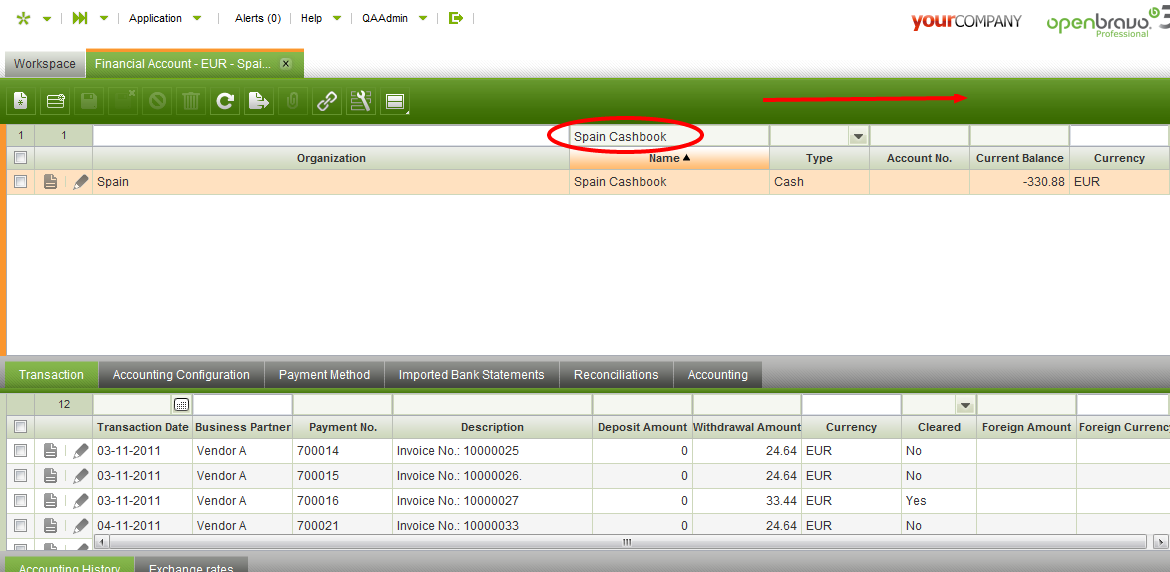Viewport: 1170px width, 572px height.
Task: Open the Accounting Configuration tab
Action: pos(181,375)
